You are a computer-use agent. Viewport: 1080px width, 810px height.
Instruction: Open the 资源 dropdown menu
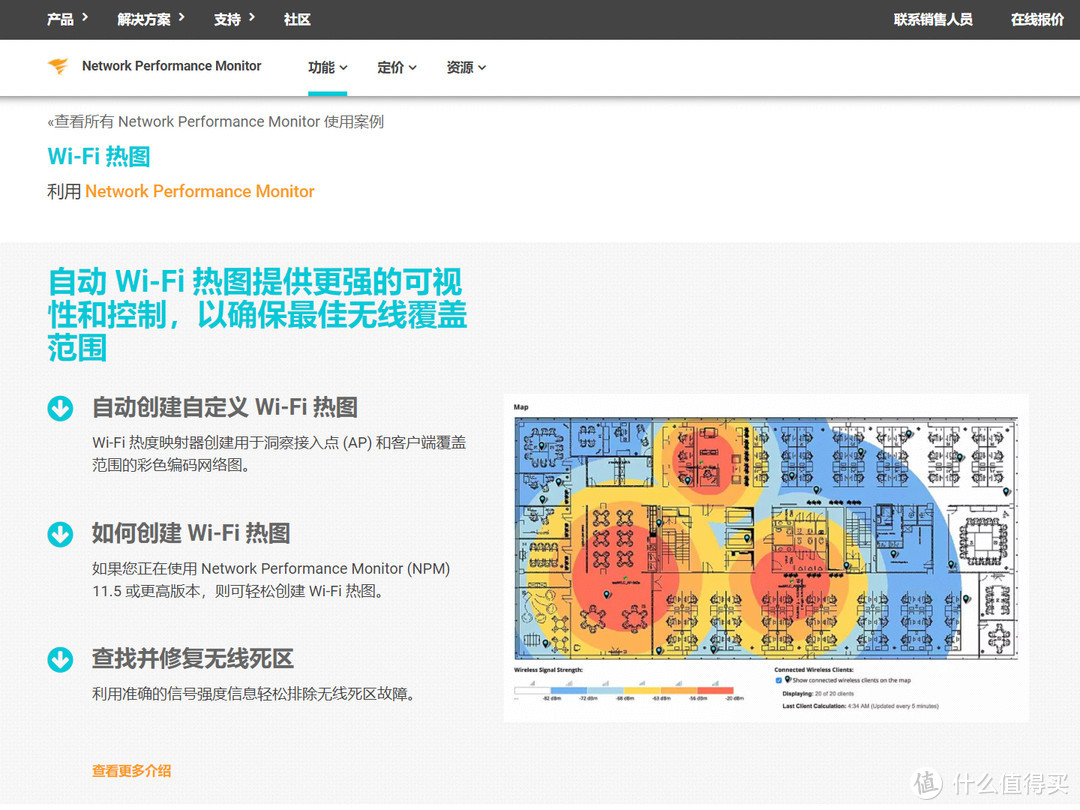pos(465,67)
